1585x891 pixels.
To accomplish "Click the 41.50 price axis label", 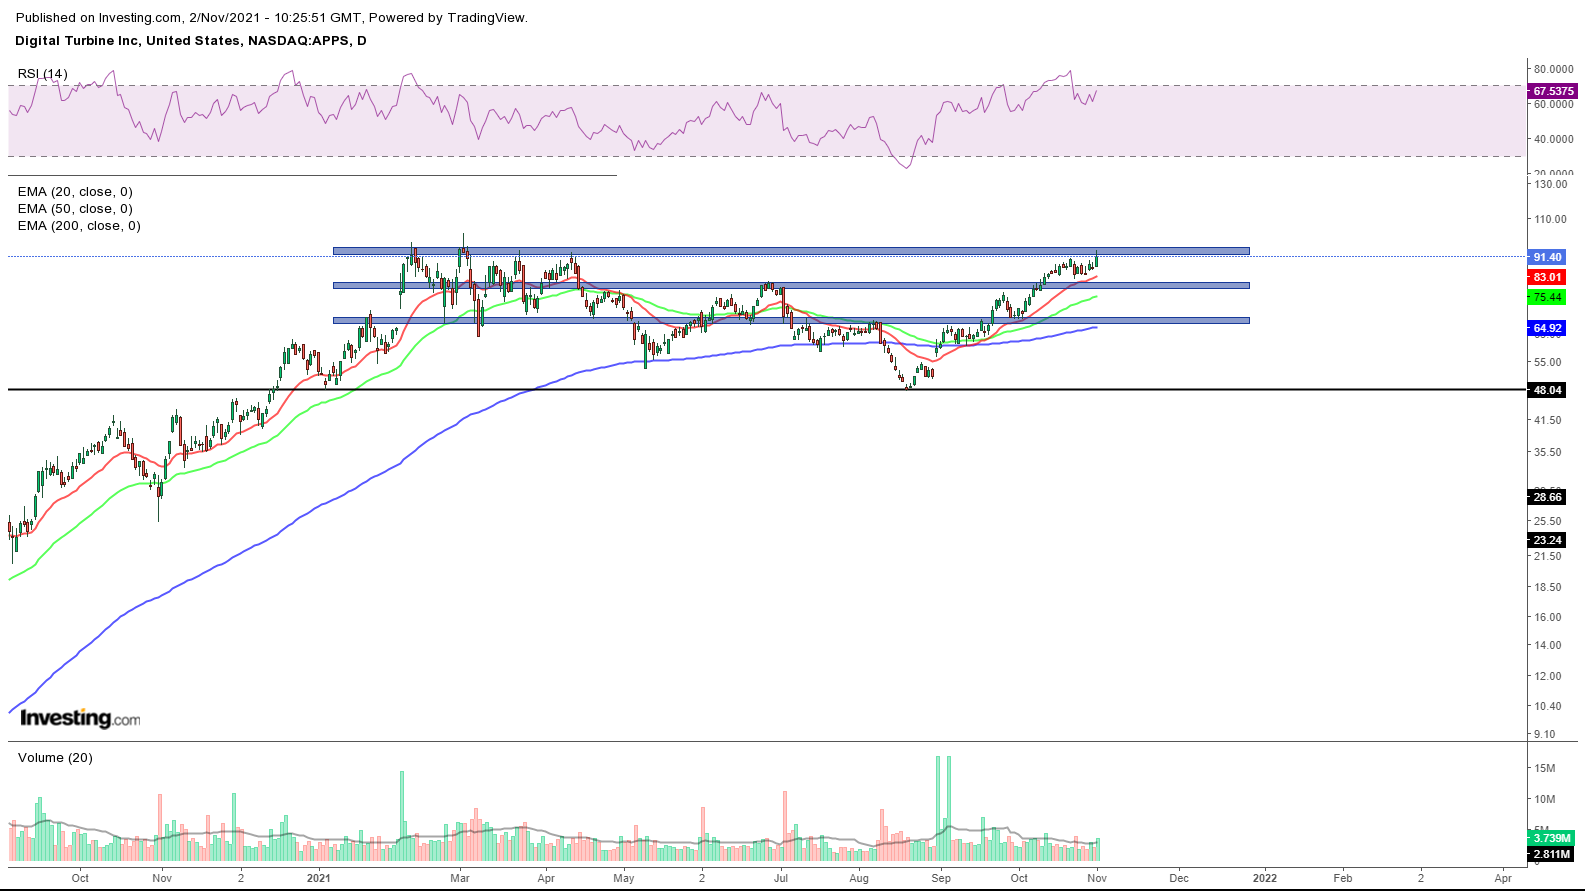I will pos(1548,420).
